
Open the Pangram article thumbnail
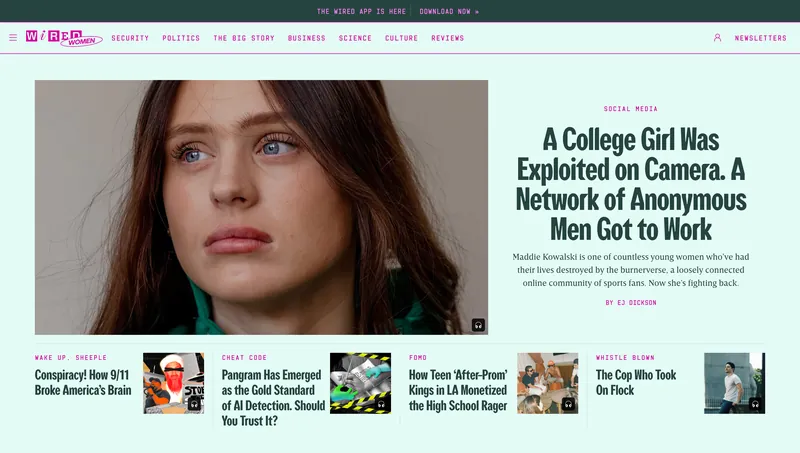[361, 383]
